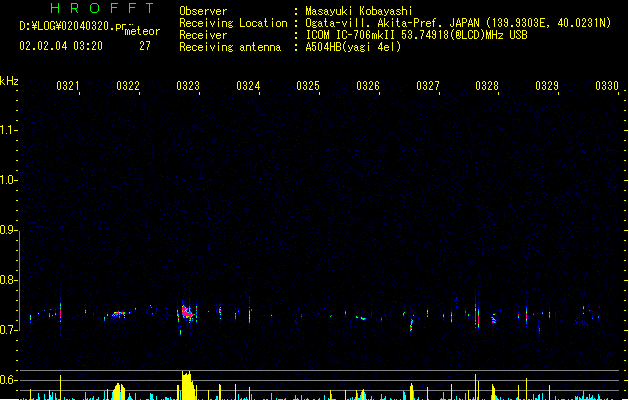629x400 pixels.
Task: Click the 0.7 kHz axis label
Action: pos(7,330)
